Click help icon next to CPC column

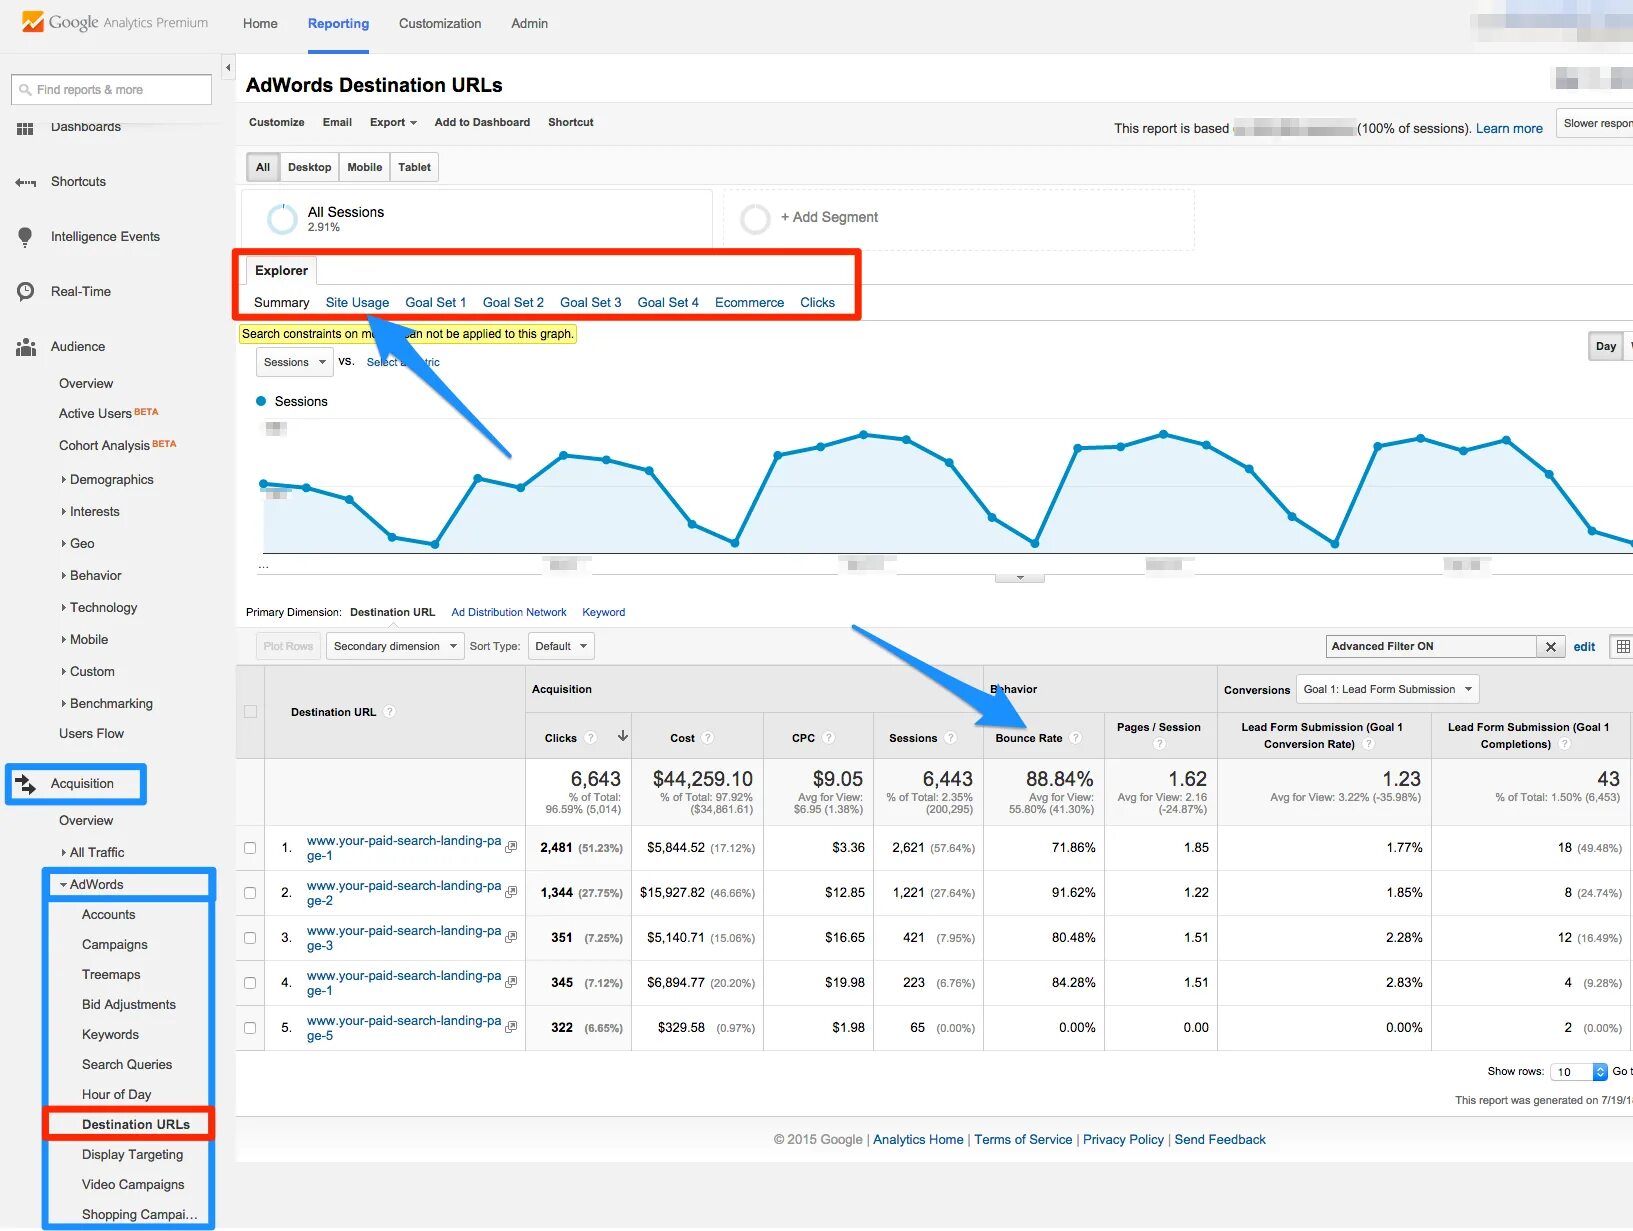click(x=829, y=738)
